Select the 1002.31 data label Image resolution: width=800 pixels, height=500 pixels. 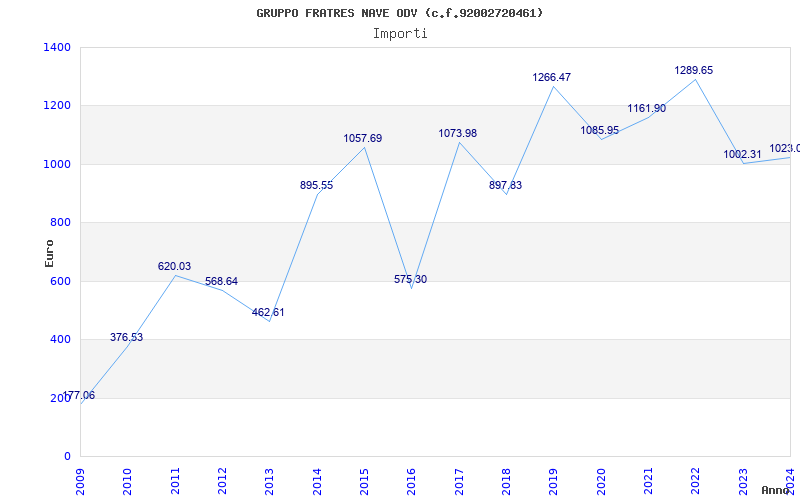click(742, 155)
